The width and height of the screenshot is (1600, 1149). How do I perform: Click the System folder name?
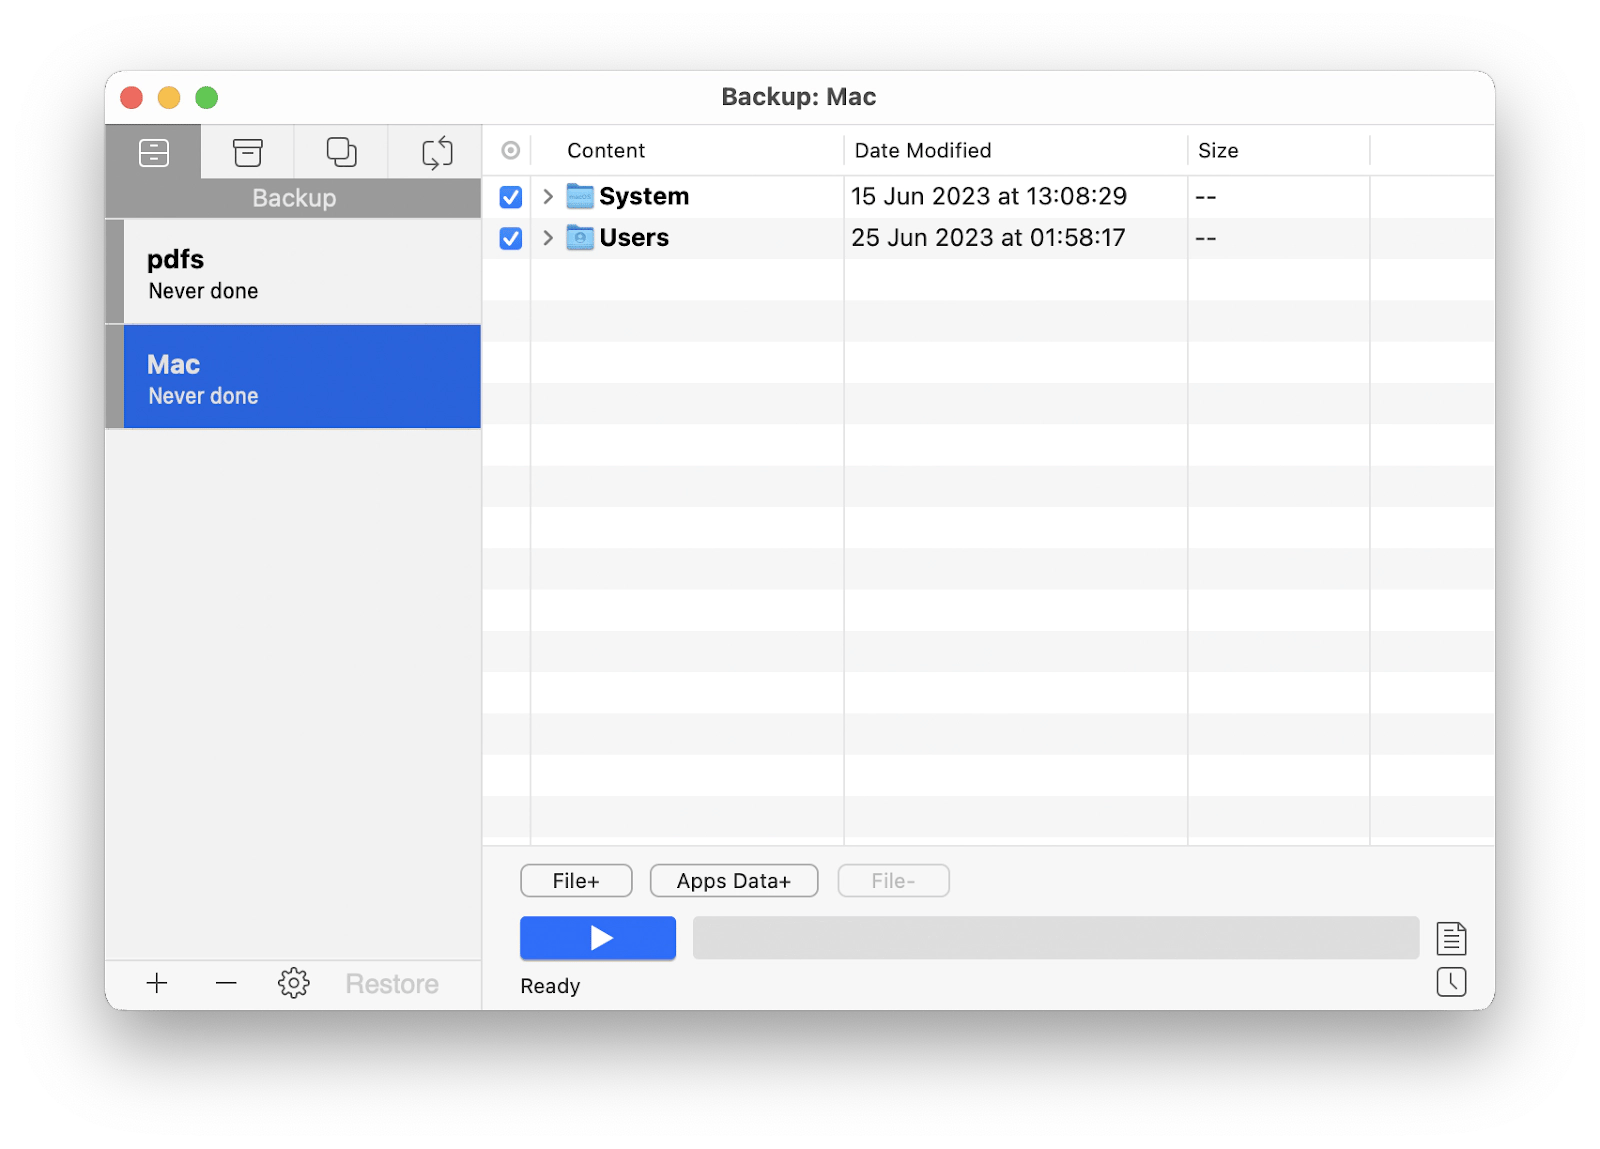pyautogui.click(x=644, y=197)
